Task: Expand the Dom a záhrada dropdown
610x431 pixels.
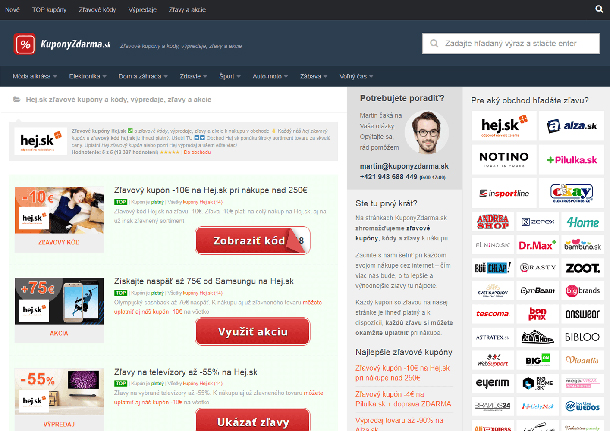Action: pos(143,76)
